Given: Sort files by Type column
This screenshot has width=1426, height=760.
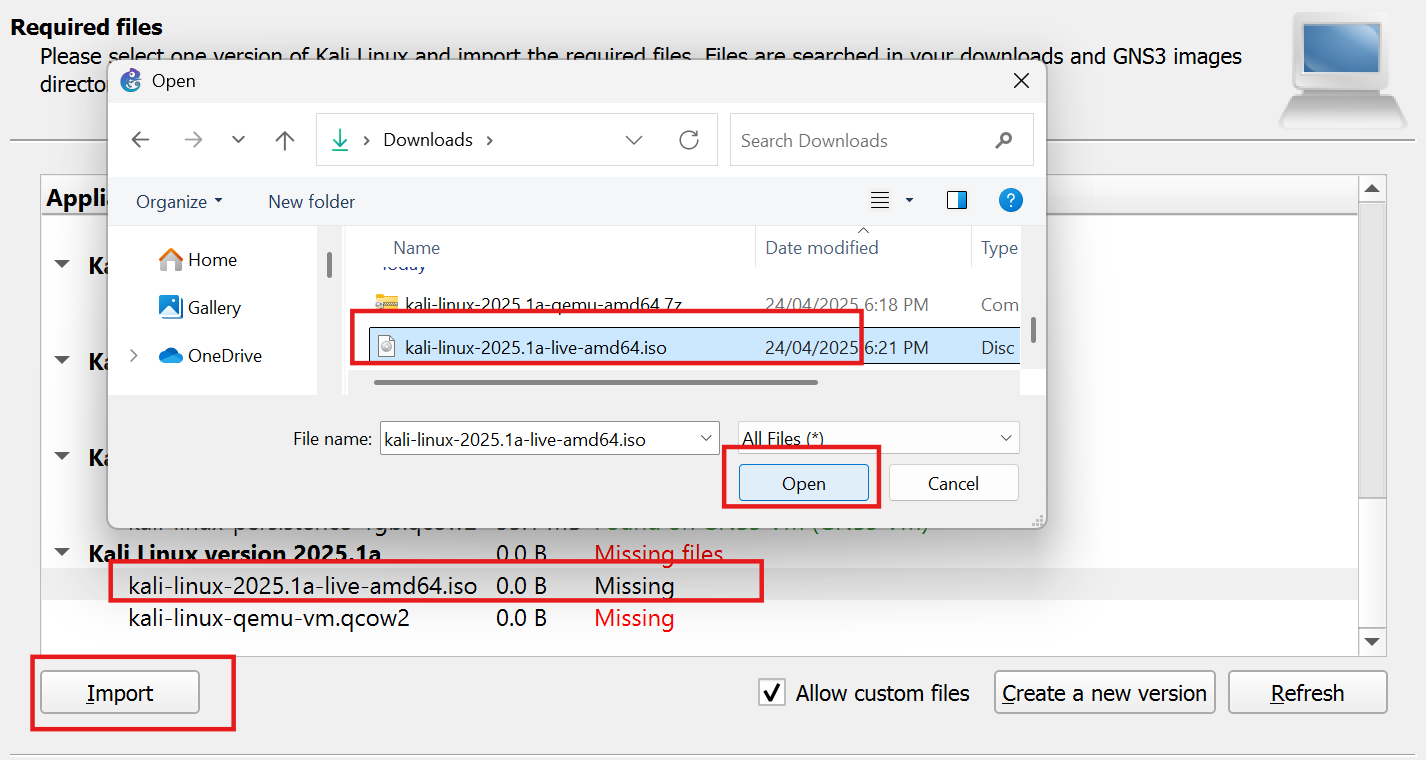Looking at the screenshot, I should (999, 248).
